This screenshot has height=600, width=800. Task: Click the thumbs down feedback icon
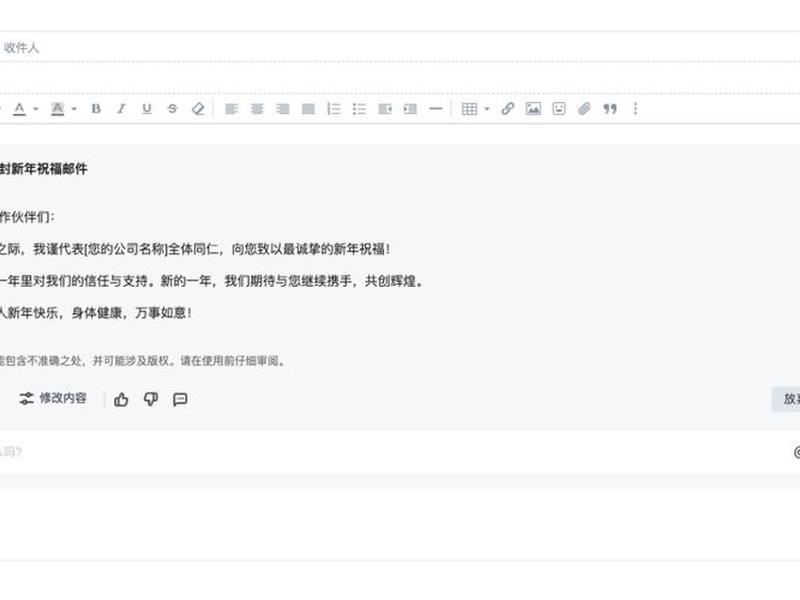pos(151,399)
